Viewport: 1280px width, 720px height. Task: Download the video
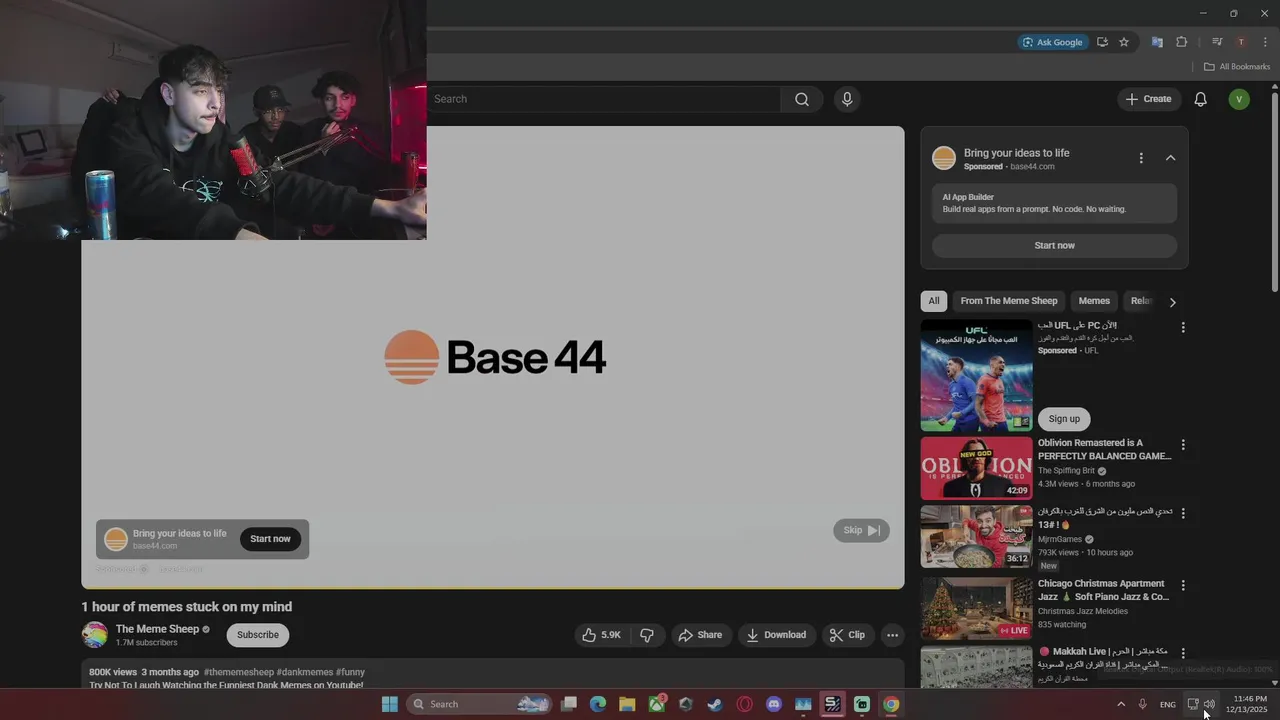(776, 635)
